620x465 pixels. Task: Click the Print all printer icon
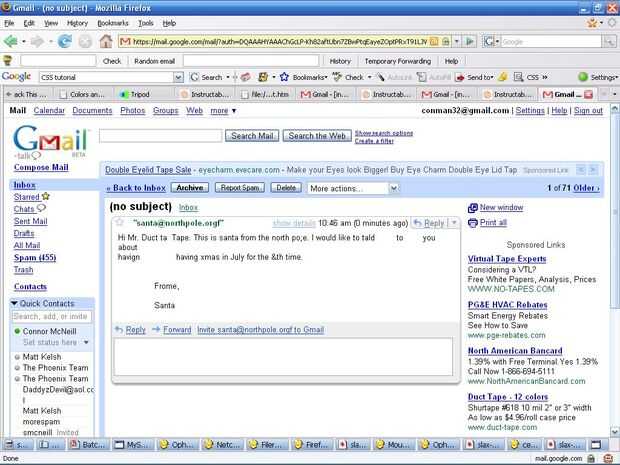[x=473, y=223]
